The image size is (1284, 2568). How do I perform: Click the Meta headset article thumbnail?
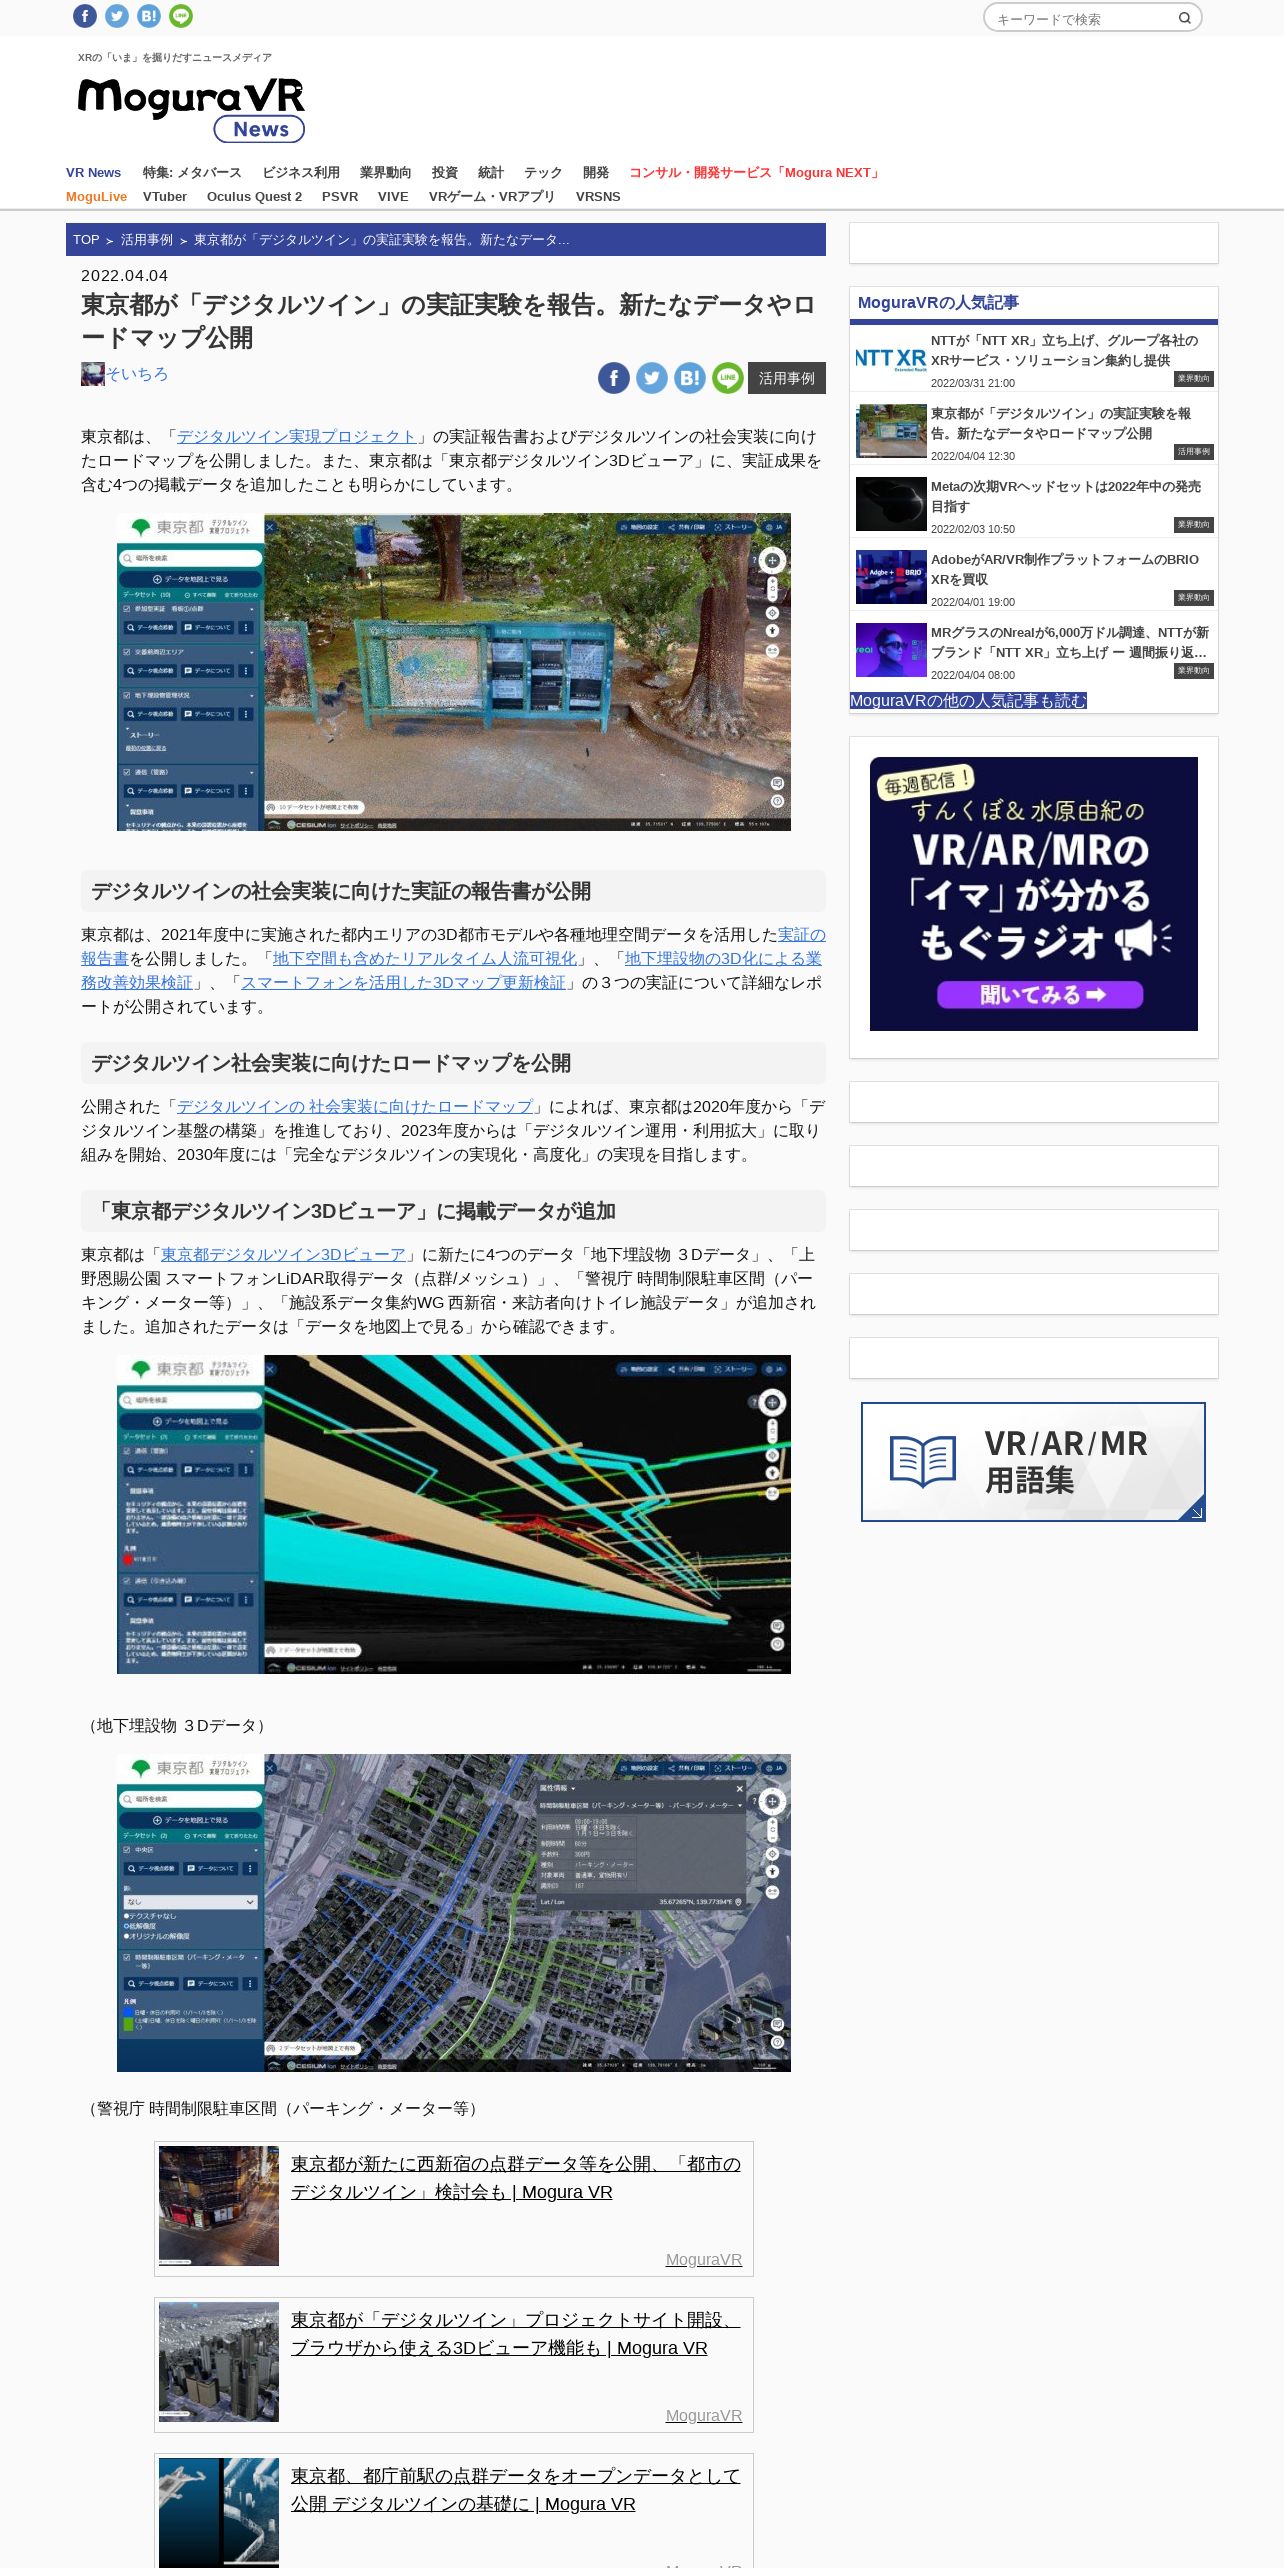[x=891, y=504]
